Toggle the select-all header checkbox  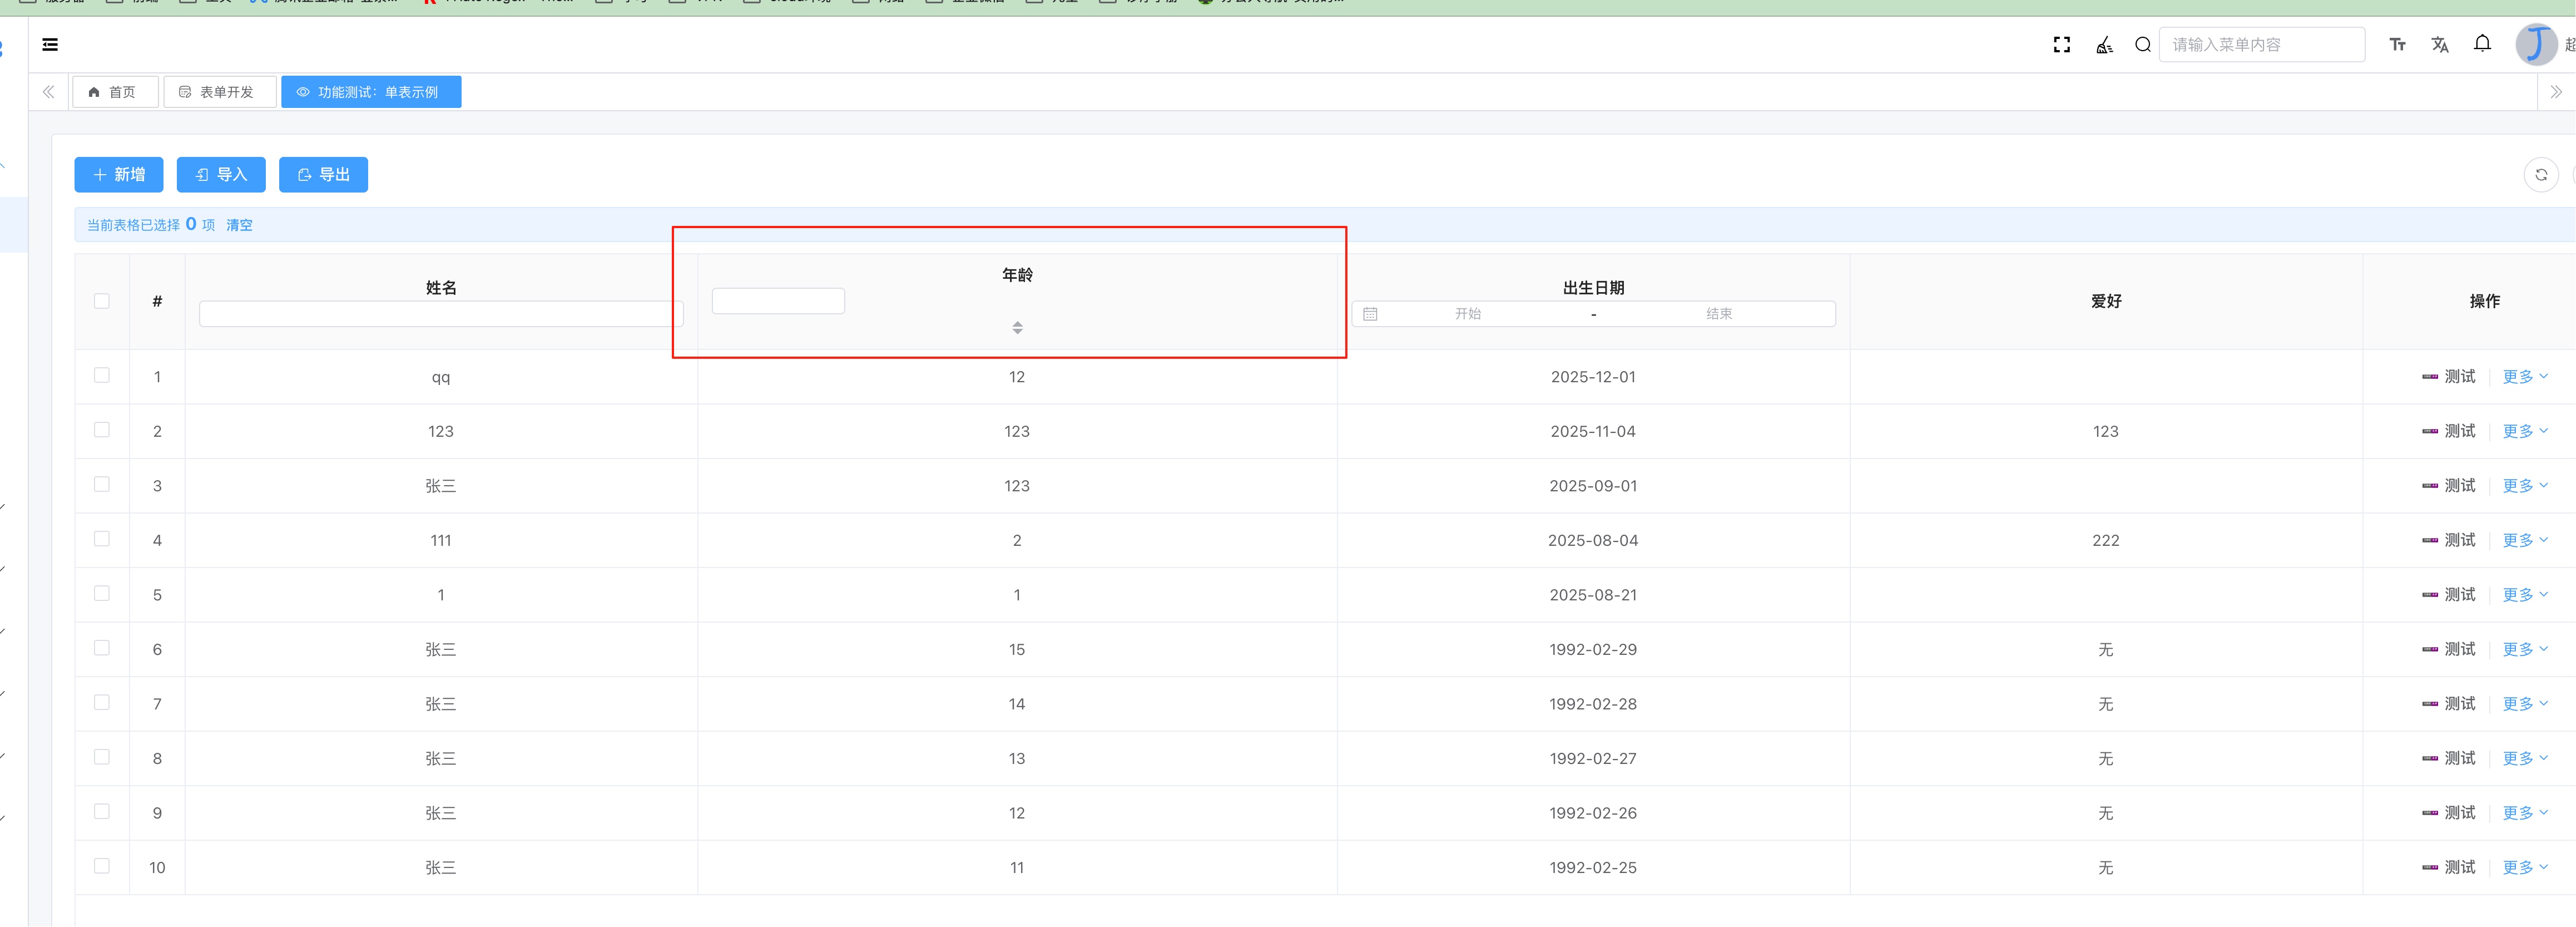102,301
